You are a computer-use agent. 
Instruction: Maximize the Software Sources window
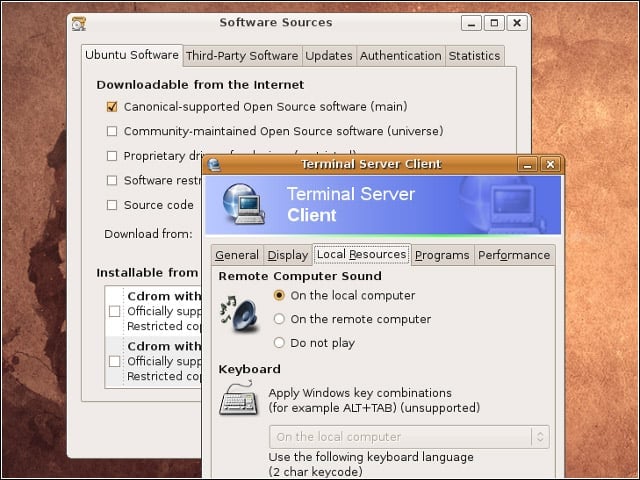[x=494, y=23]
